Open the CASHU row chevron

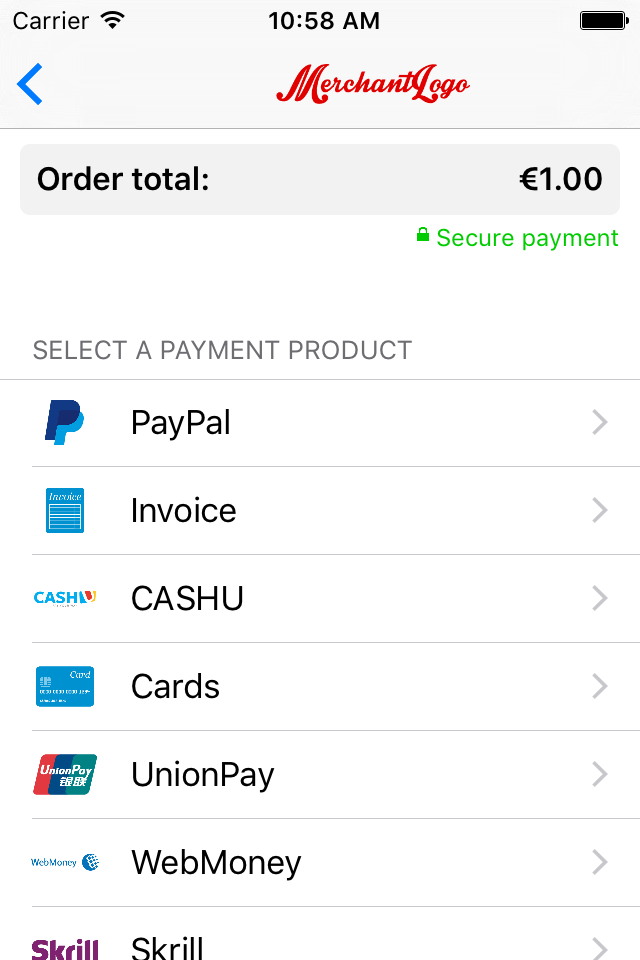[x=600, y=599]
